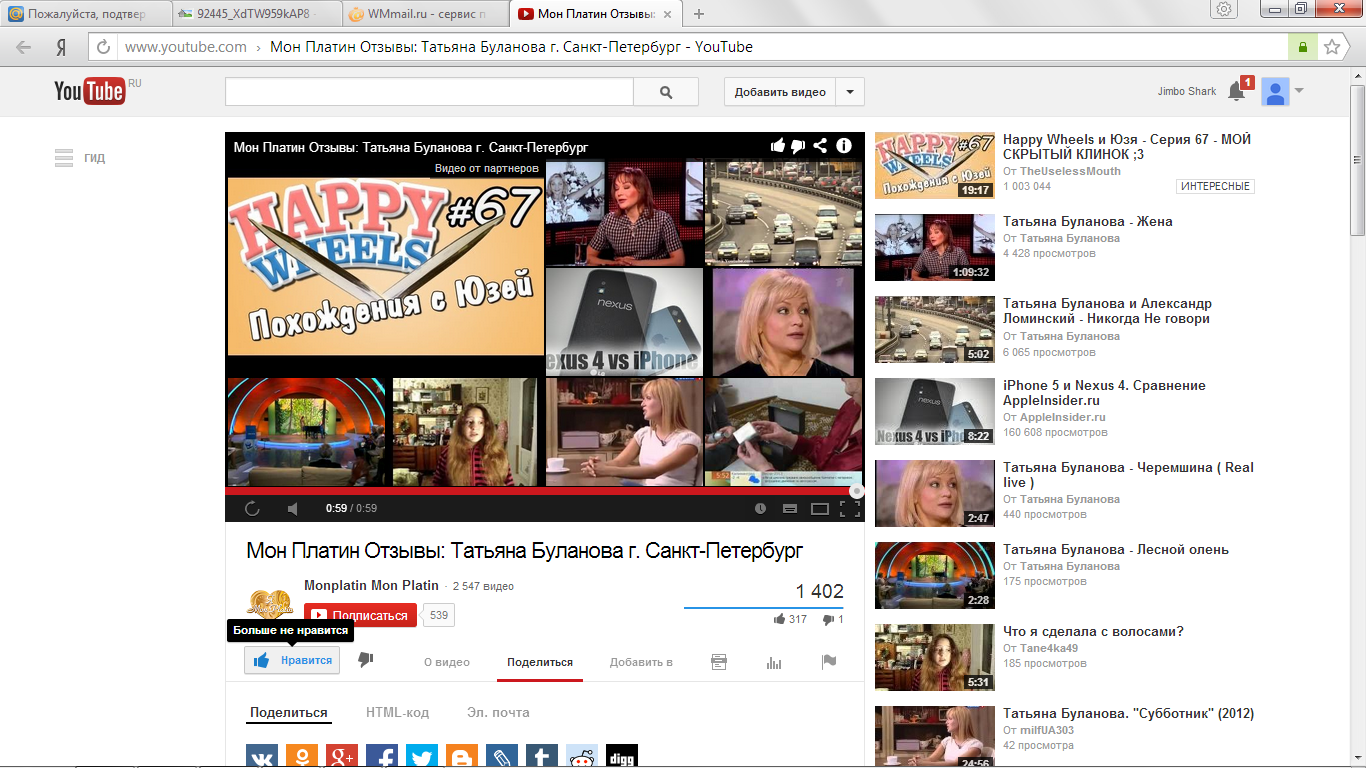Viewport: 1366px width, 768px height.
Task: Share on Odnoklassniki icon
Action: coord(302,758)
